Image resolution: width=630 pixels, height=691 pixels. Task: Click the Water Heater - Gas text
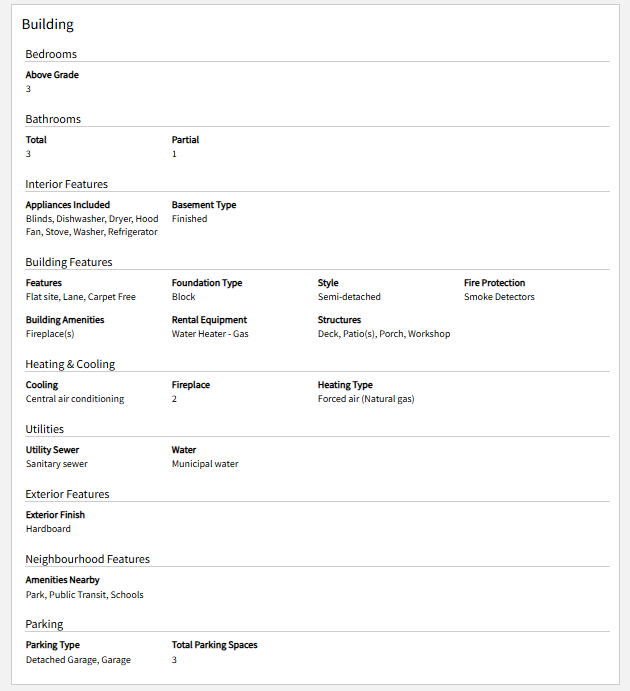point(210,334)
